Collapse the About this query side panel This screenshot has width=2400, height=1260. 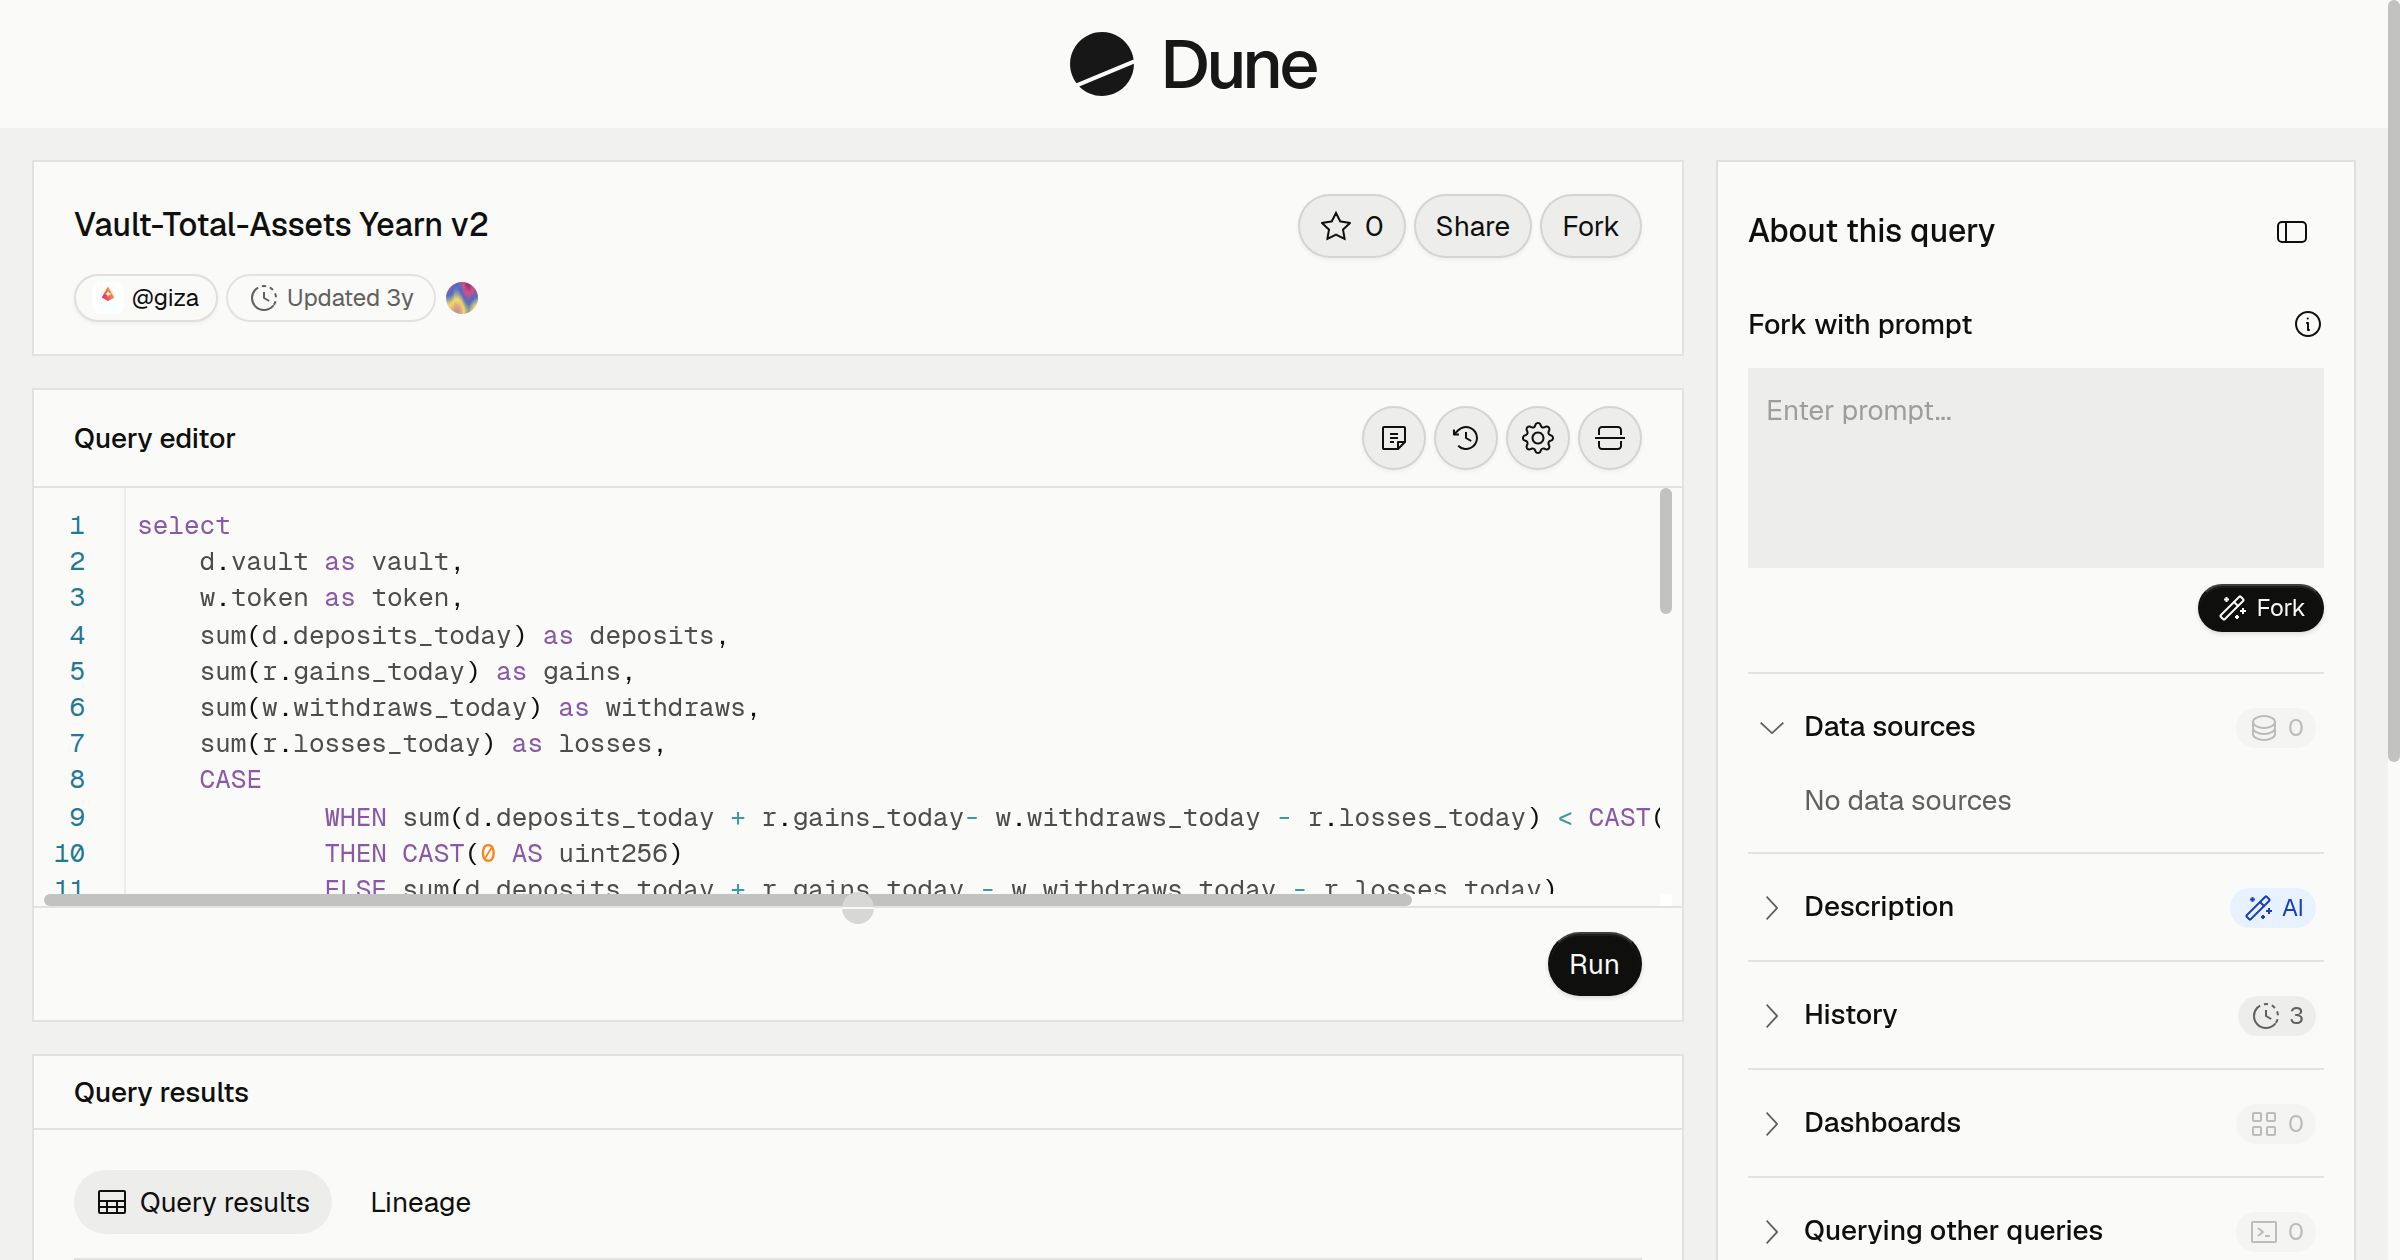(2292, 232)
